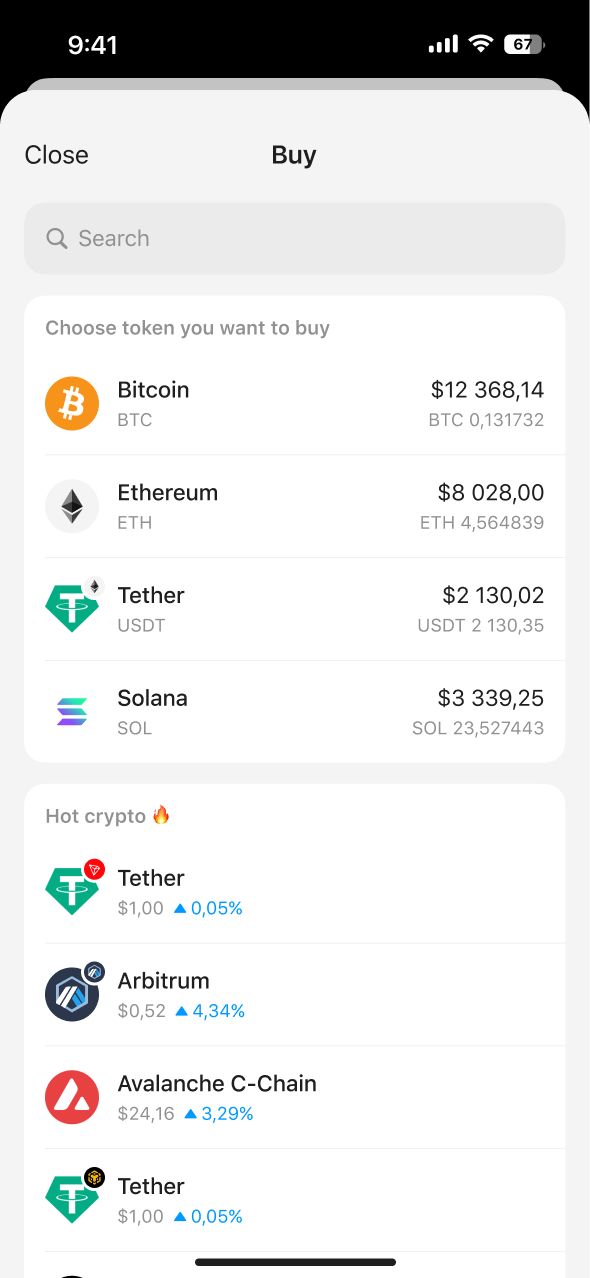Tap the Arbitrum logo icon
Screen dimensions: 590x1278
coord(72,994)
